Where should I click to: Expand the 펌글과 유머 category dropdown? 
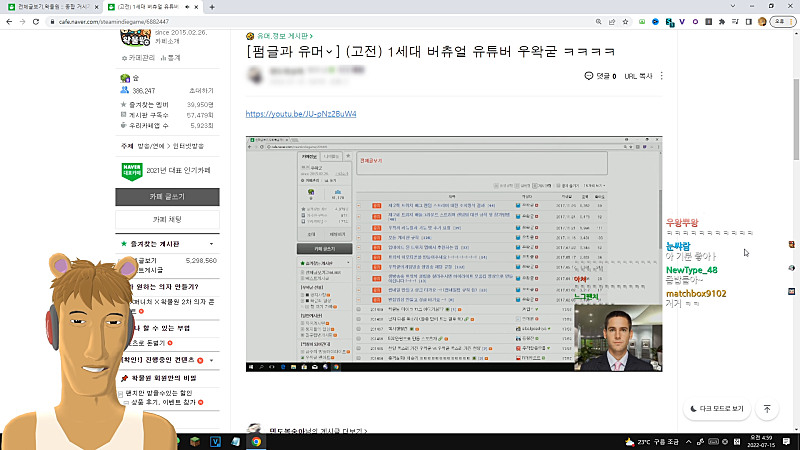click(329, 52)
